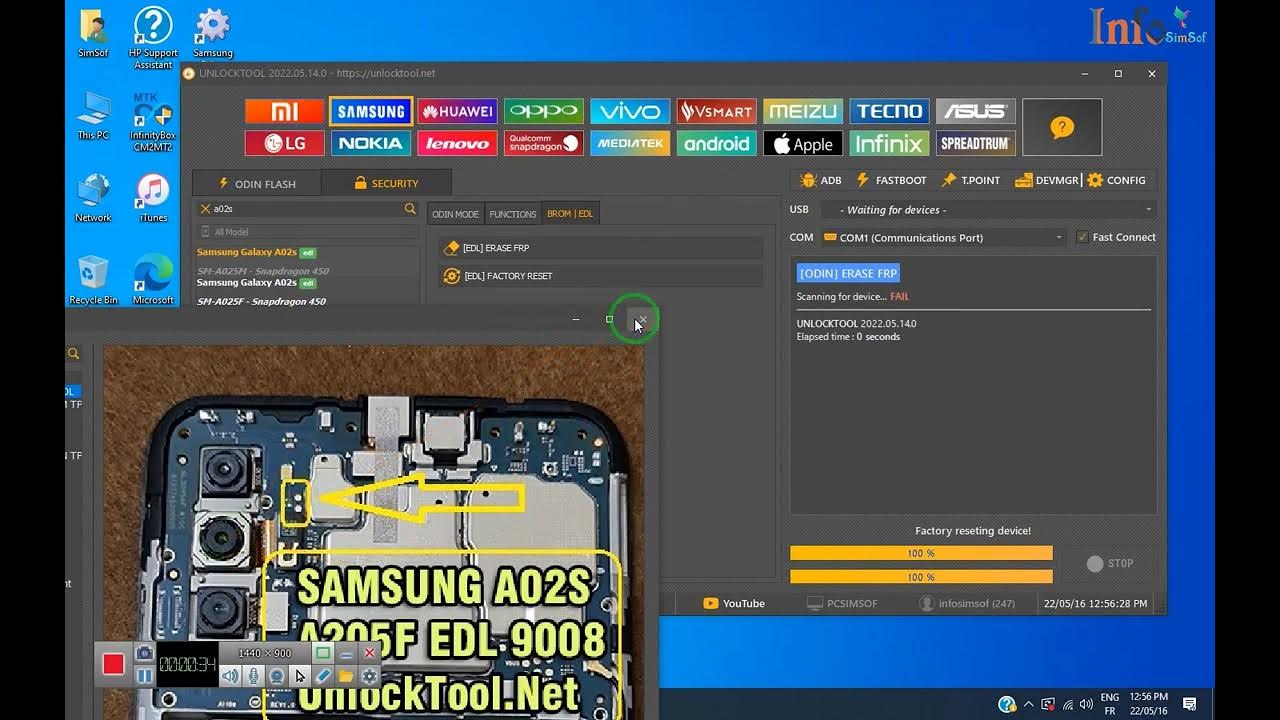The image size is (1280, 720).
Task: Open the All Model filter dropdown
Action: tap(306, 232)
